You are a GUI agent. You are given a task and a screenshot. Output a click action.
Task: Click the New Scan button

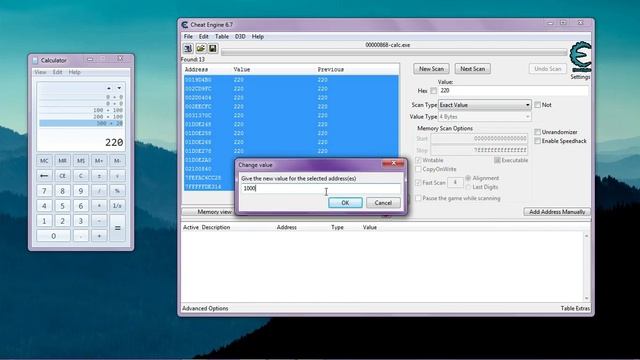[x=431, y=69]
